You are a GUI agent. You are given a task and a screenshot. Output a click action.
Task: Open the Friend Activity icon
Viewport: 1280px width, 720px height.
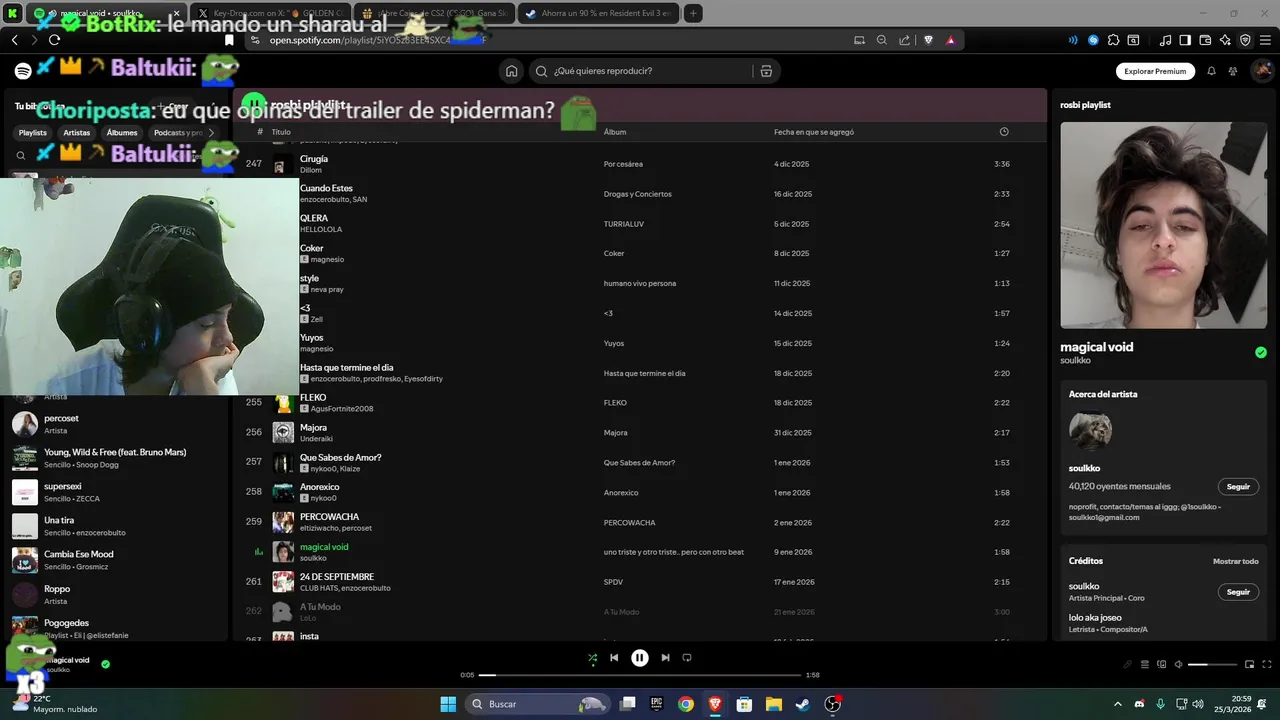coord(1233,71)
